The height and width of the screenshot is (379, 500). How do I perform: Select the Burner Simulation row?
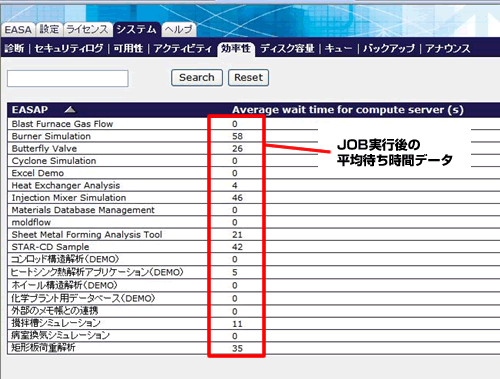pos(253,136)
